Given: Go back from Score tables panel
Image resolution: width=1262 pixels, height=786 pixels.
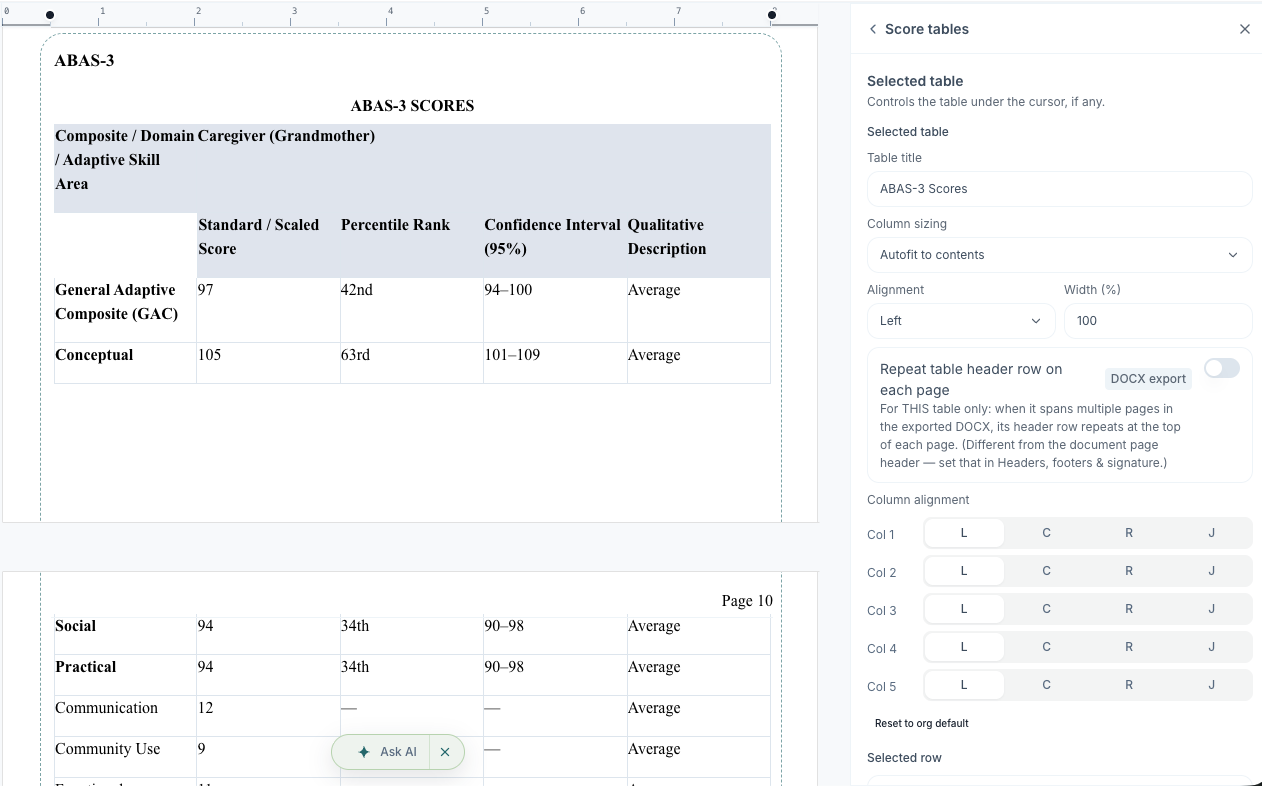Looking at the screenshot, I should tap(873, 29).
